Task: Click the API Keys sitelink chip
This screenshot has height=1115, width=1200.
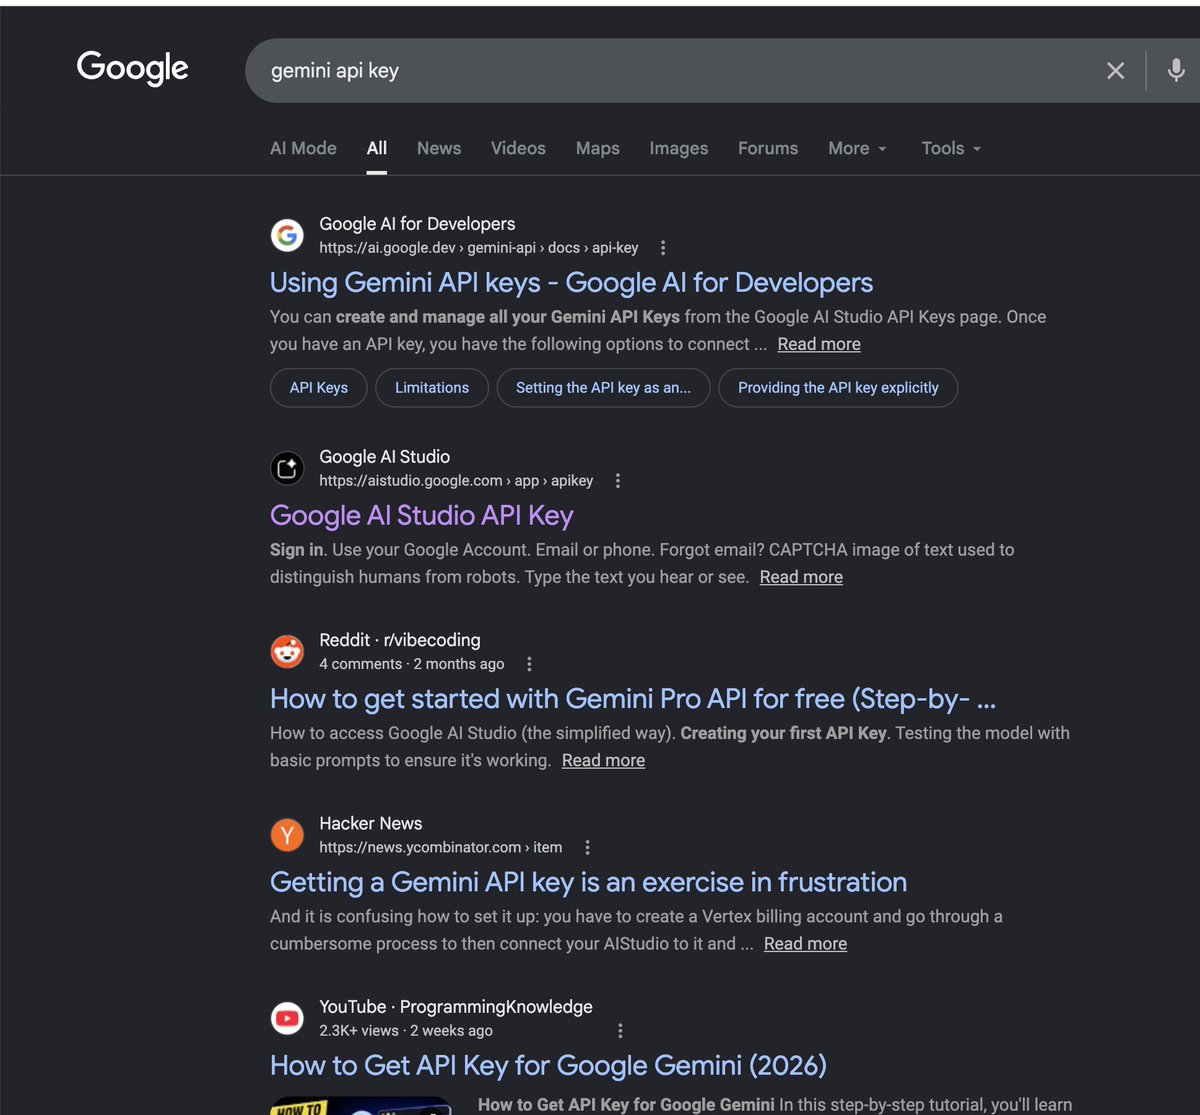Action: [319, 388]
